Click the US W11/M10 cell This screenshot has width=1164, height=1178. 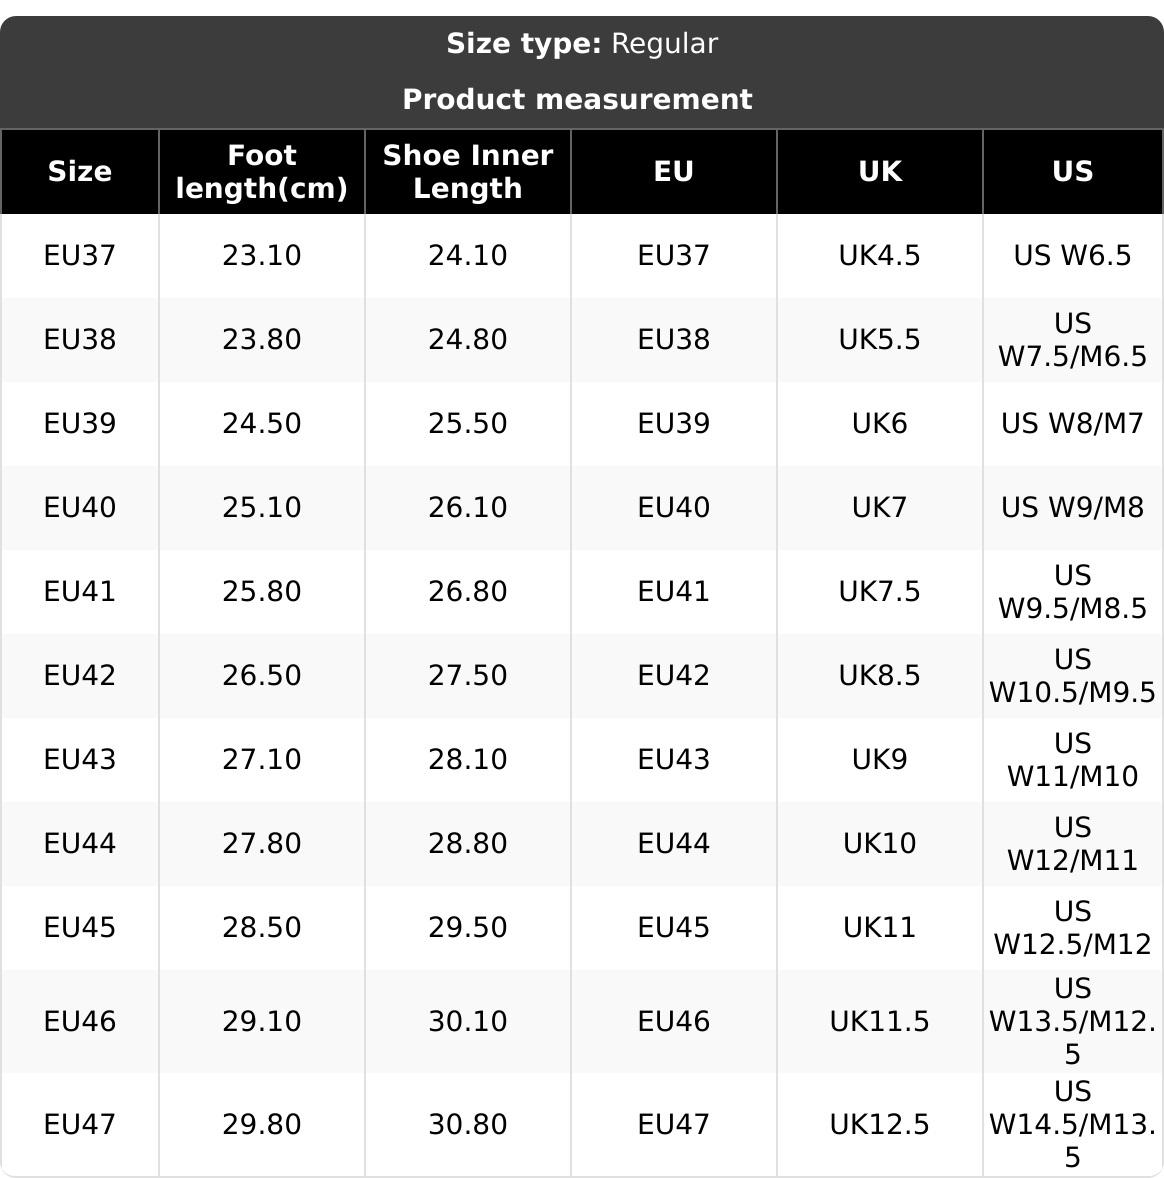1072,760
